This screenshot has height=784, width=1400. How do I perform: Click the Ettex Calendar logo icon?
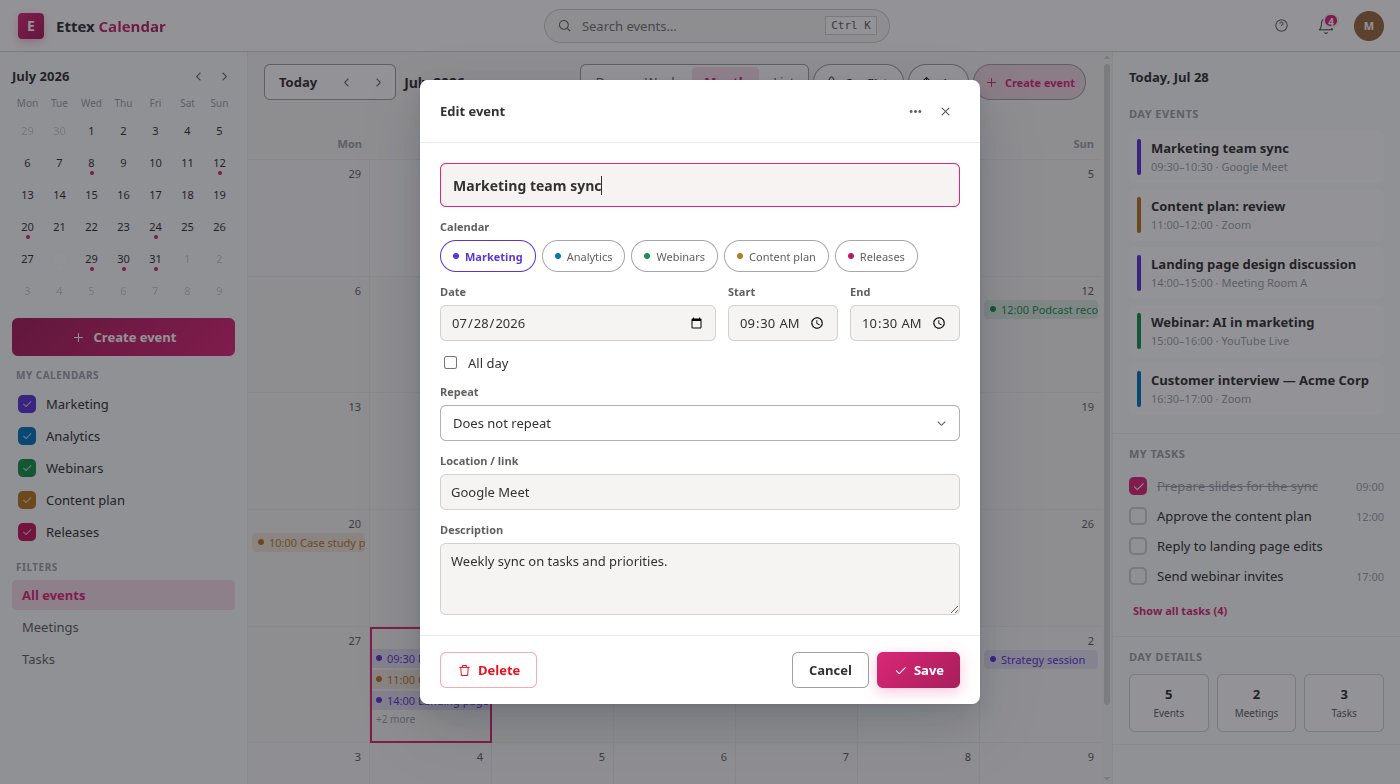[30, 26]
